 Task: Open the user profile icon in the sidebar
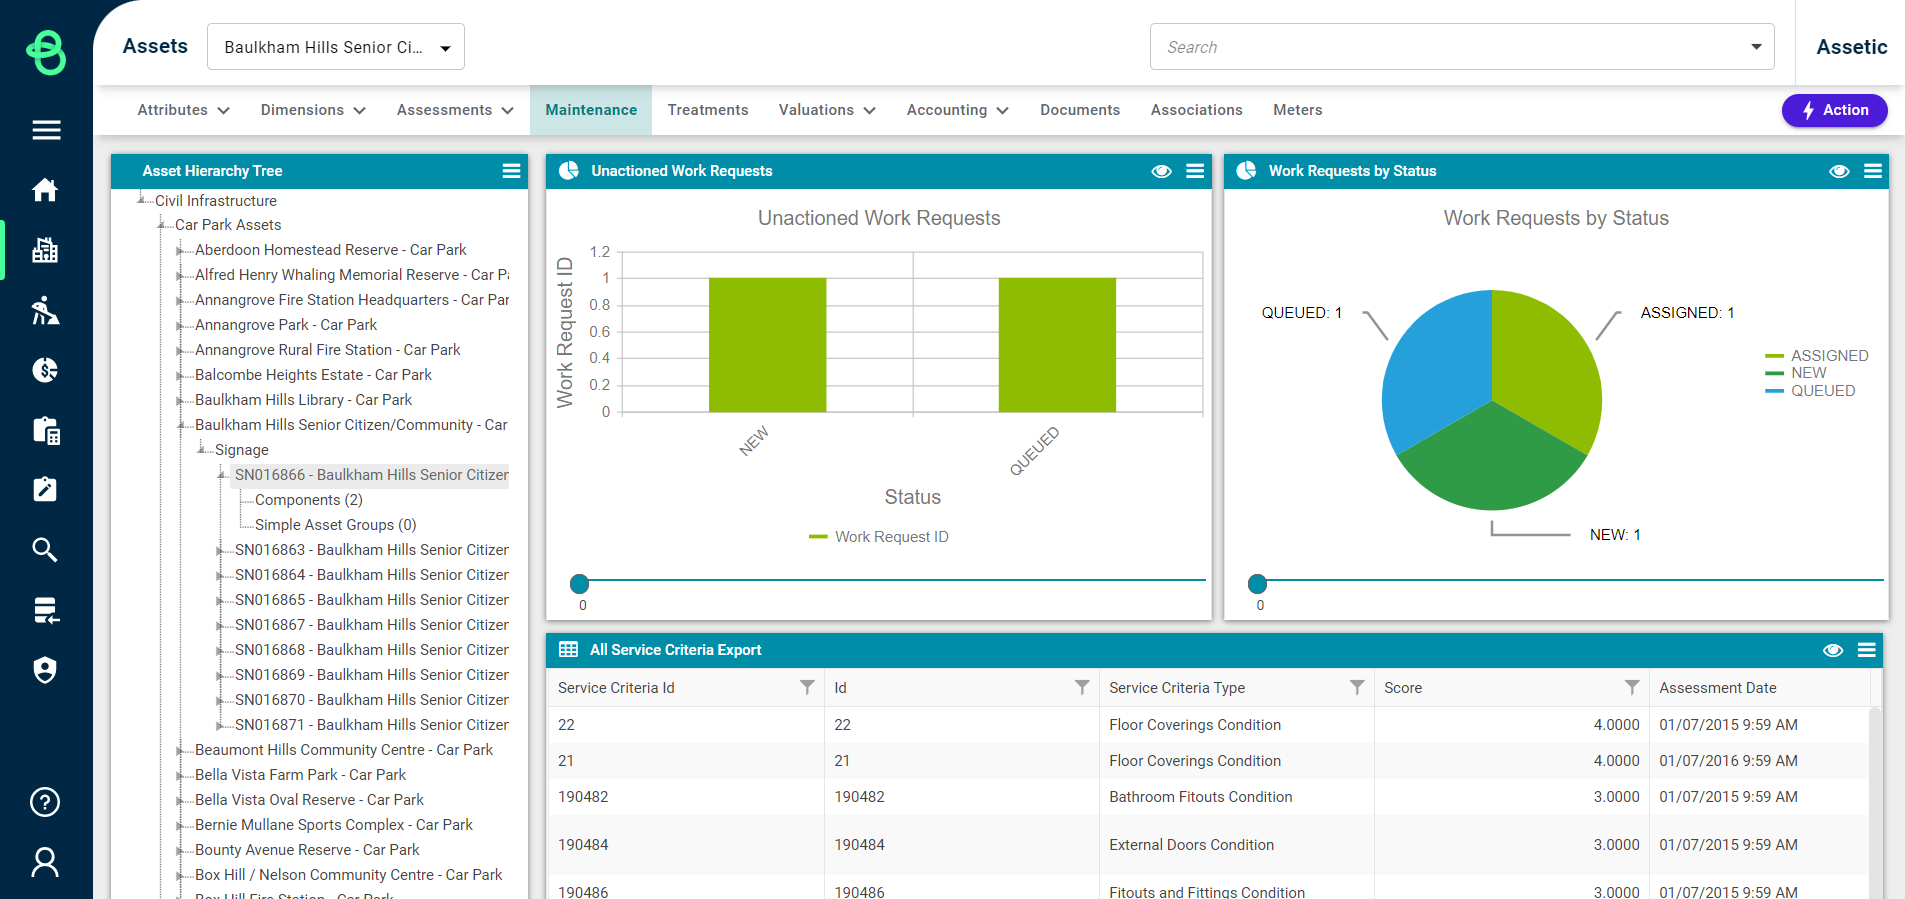(x=45, y=862)
